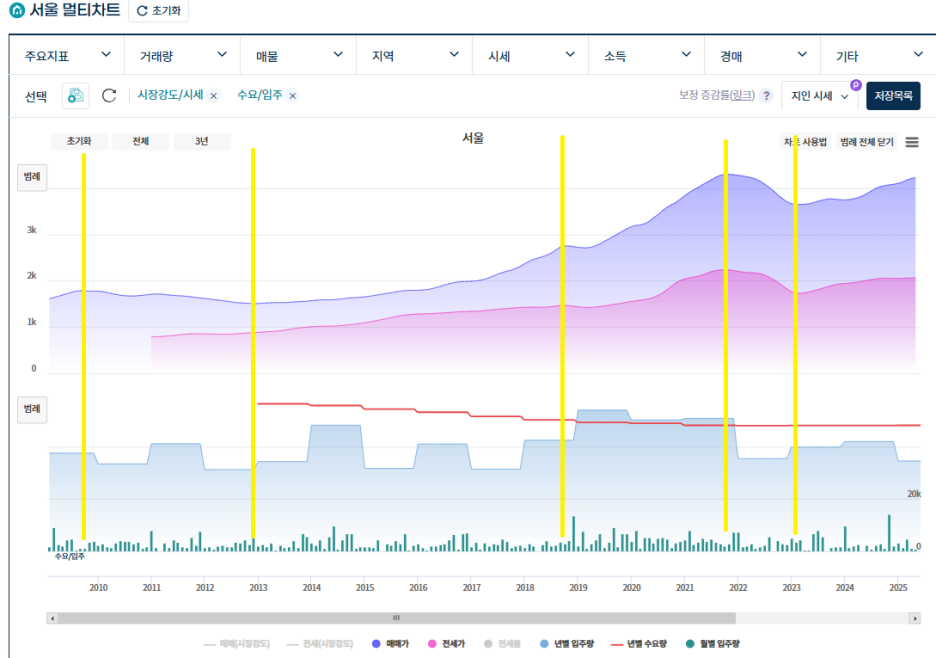
Task: Toggle the 전세율 legend series
Action: [x=503, y=644]
